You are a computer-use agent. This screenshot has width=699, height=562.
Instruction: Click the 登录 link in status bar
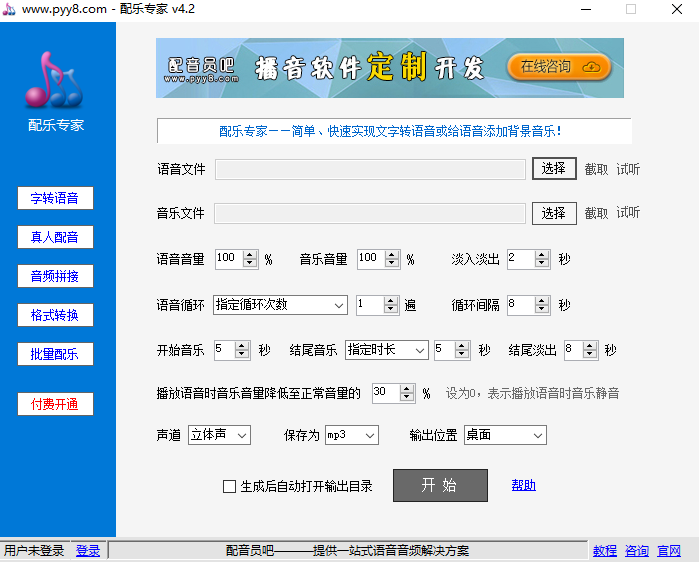(x=88, y=551)
